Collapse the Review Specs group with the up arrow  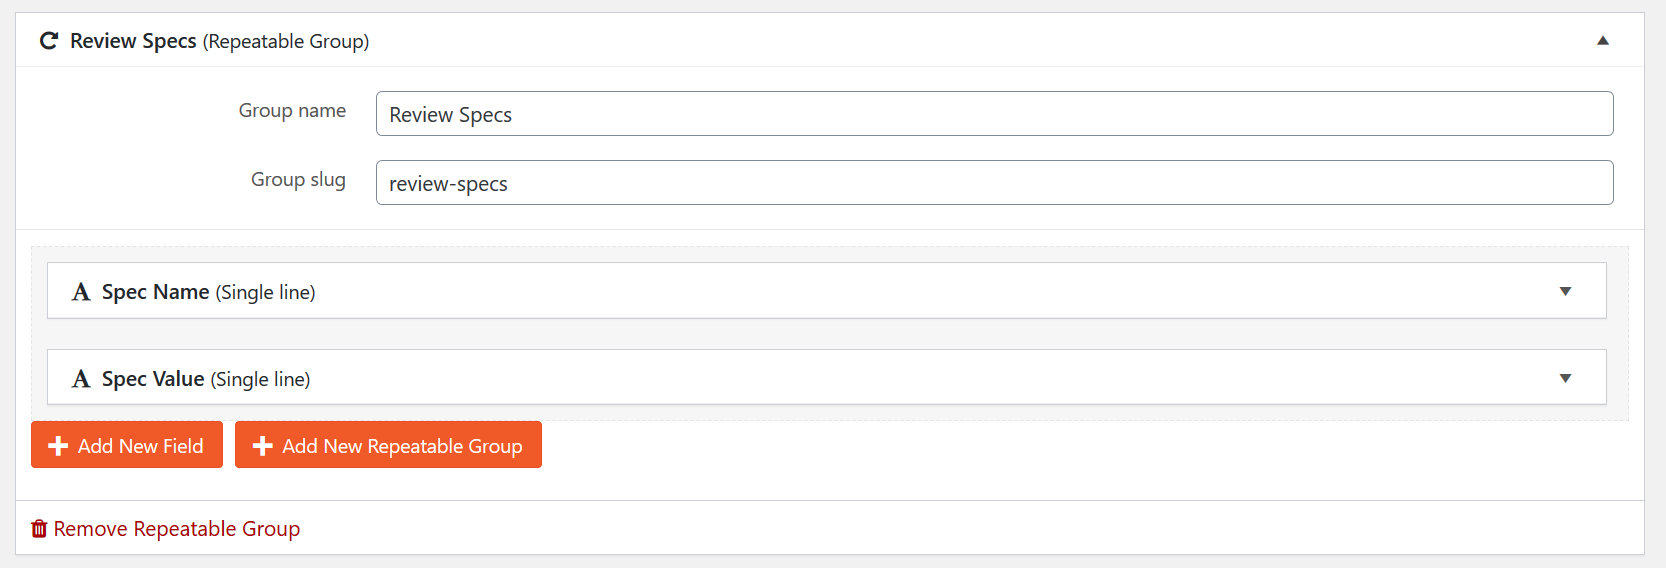[x=1603, y=41]
